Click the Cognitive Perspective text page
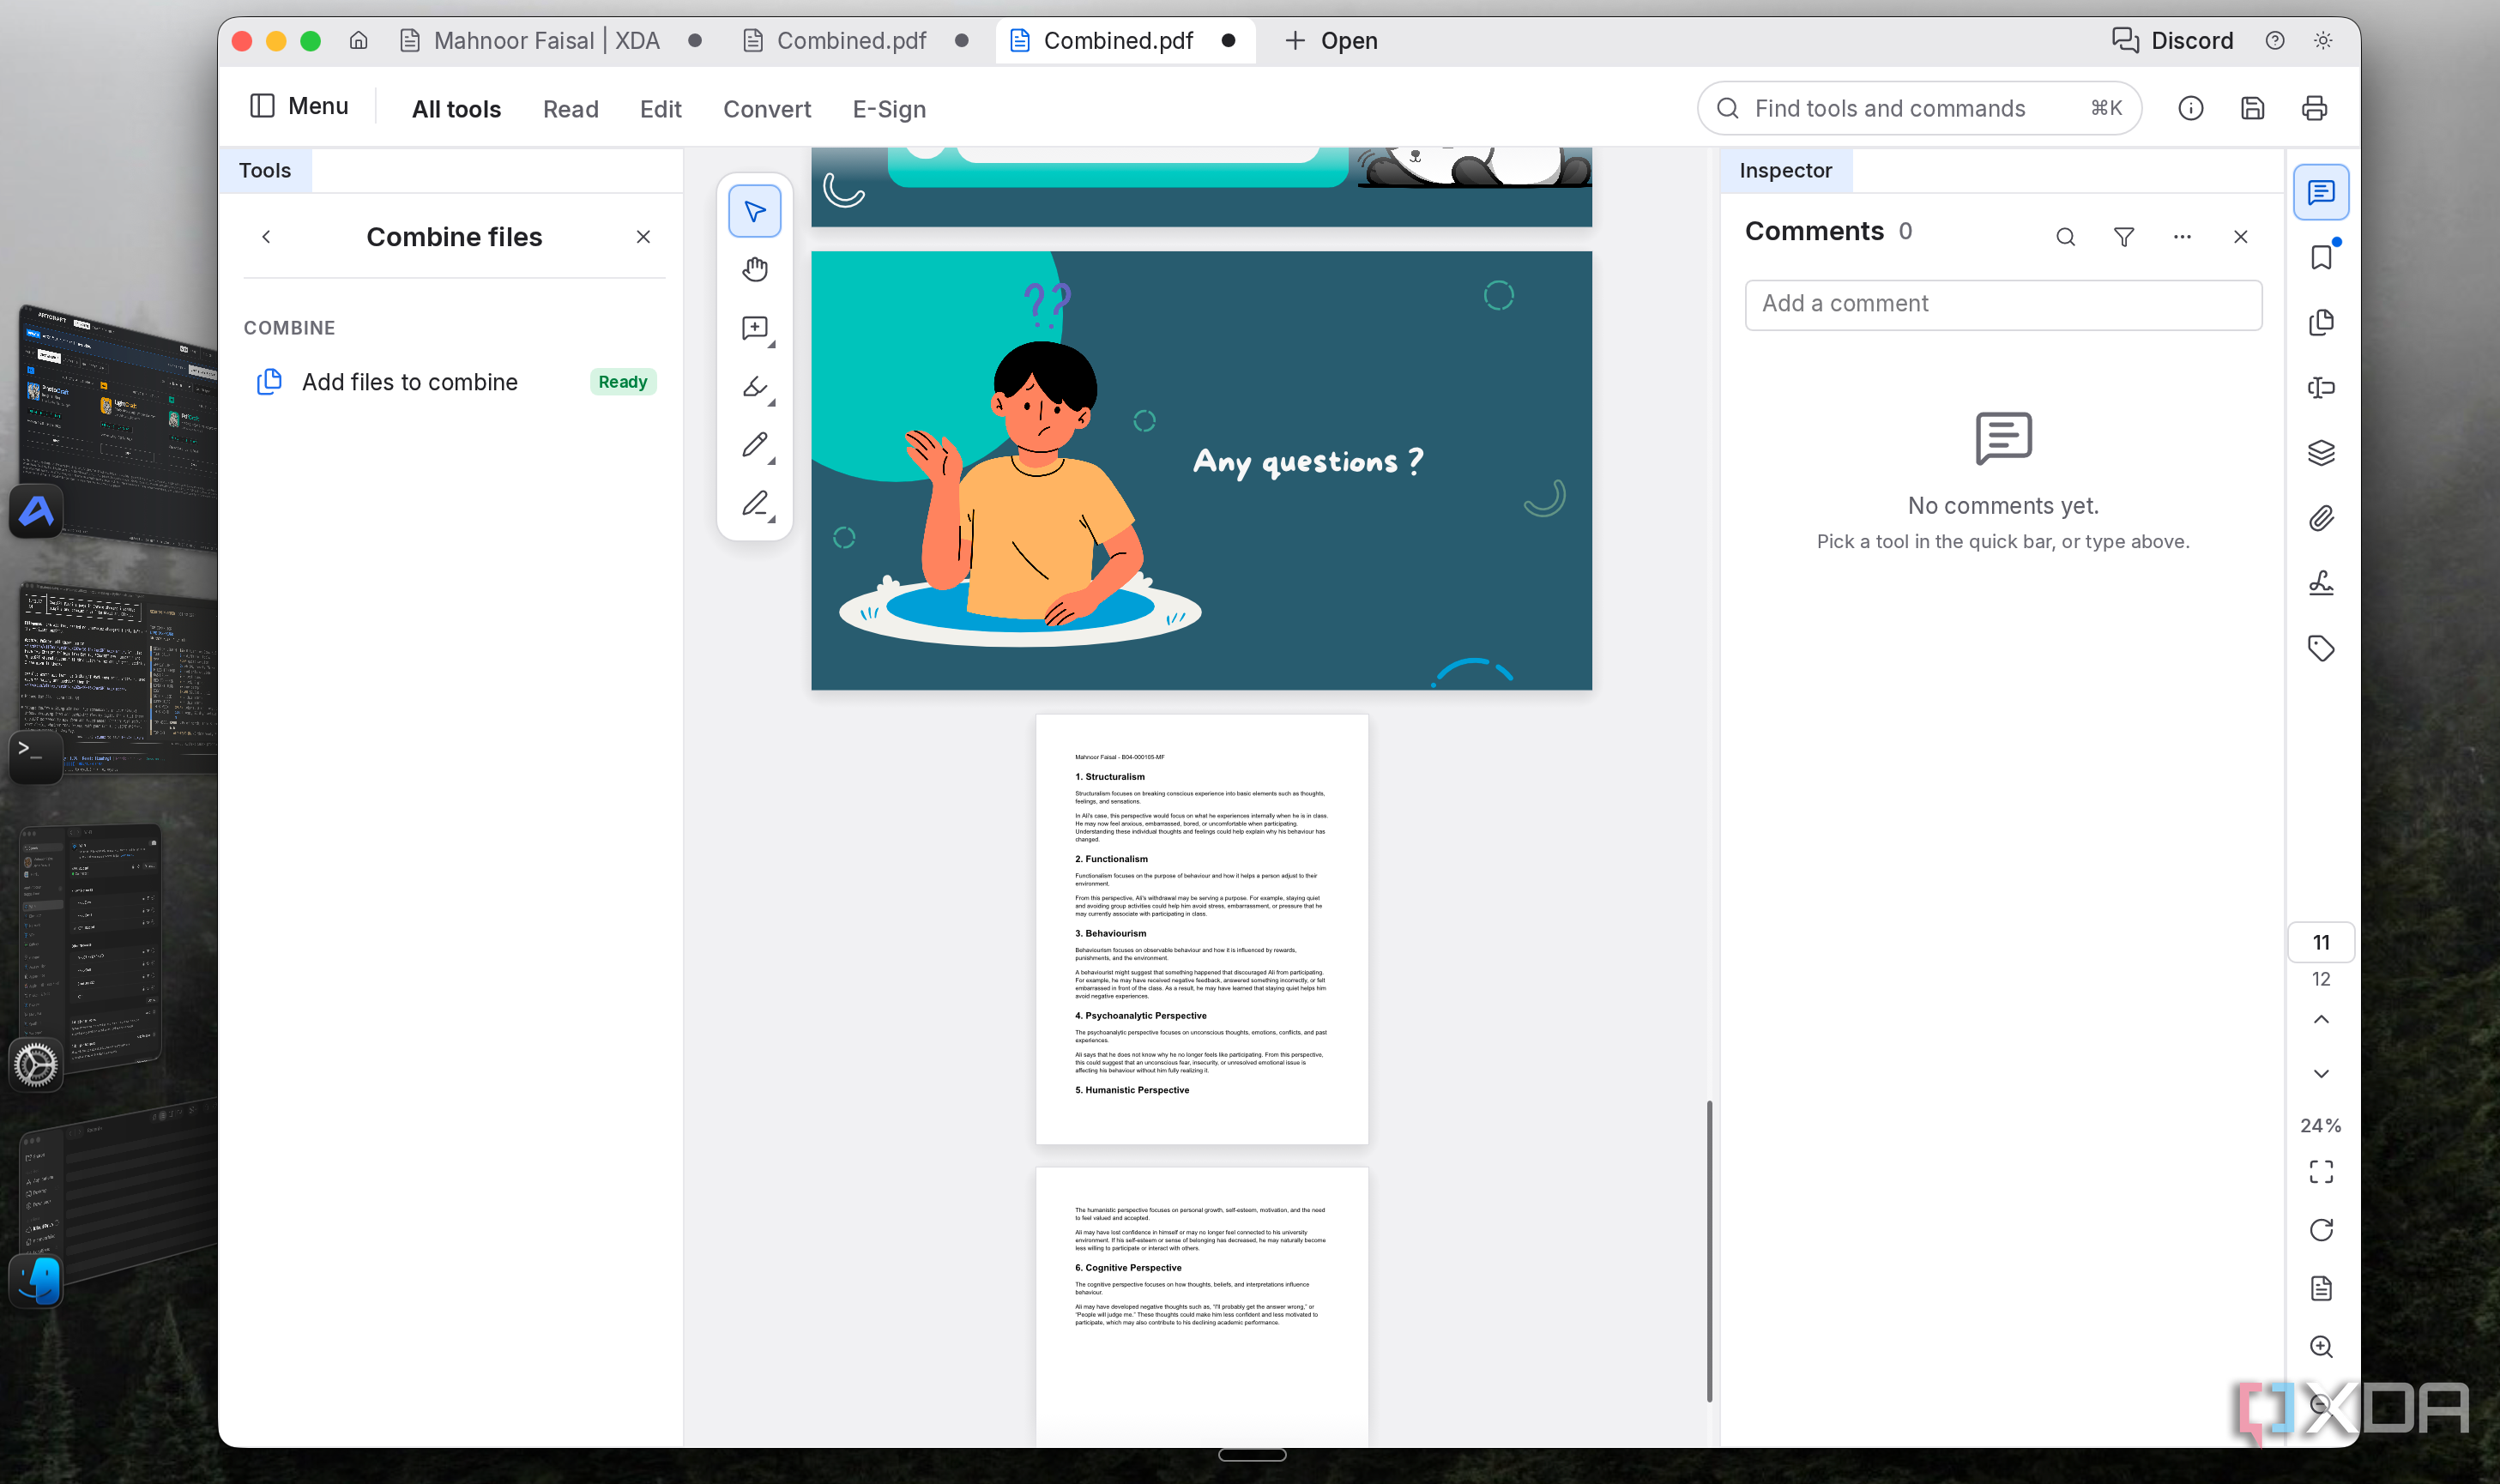Screen dimensions: 2500x1484 (x=1201, y=1306)
